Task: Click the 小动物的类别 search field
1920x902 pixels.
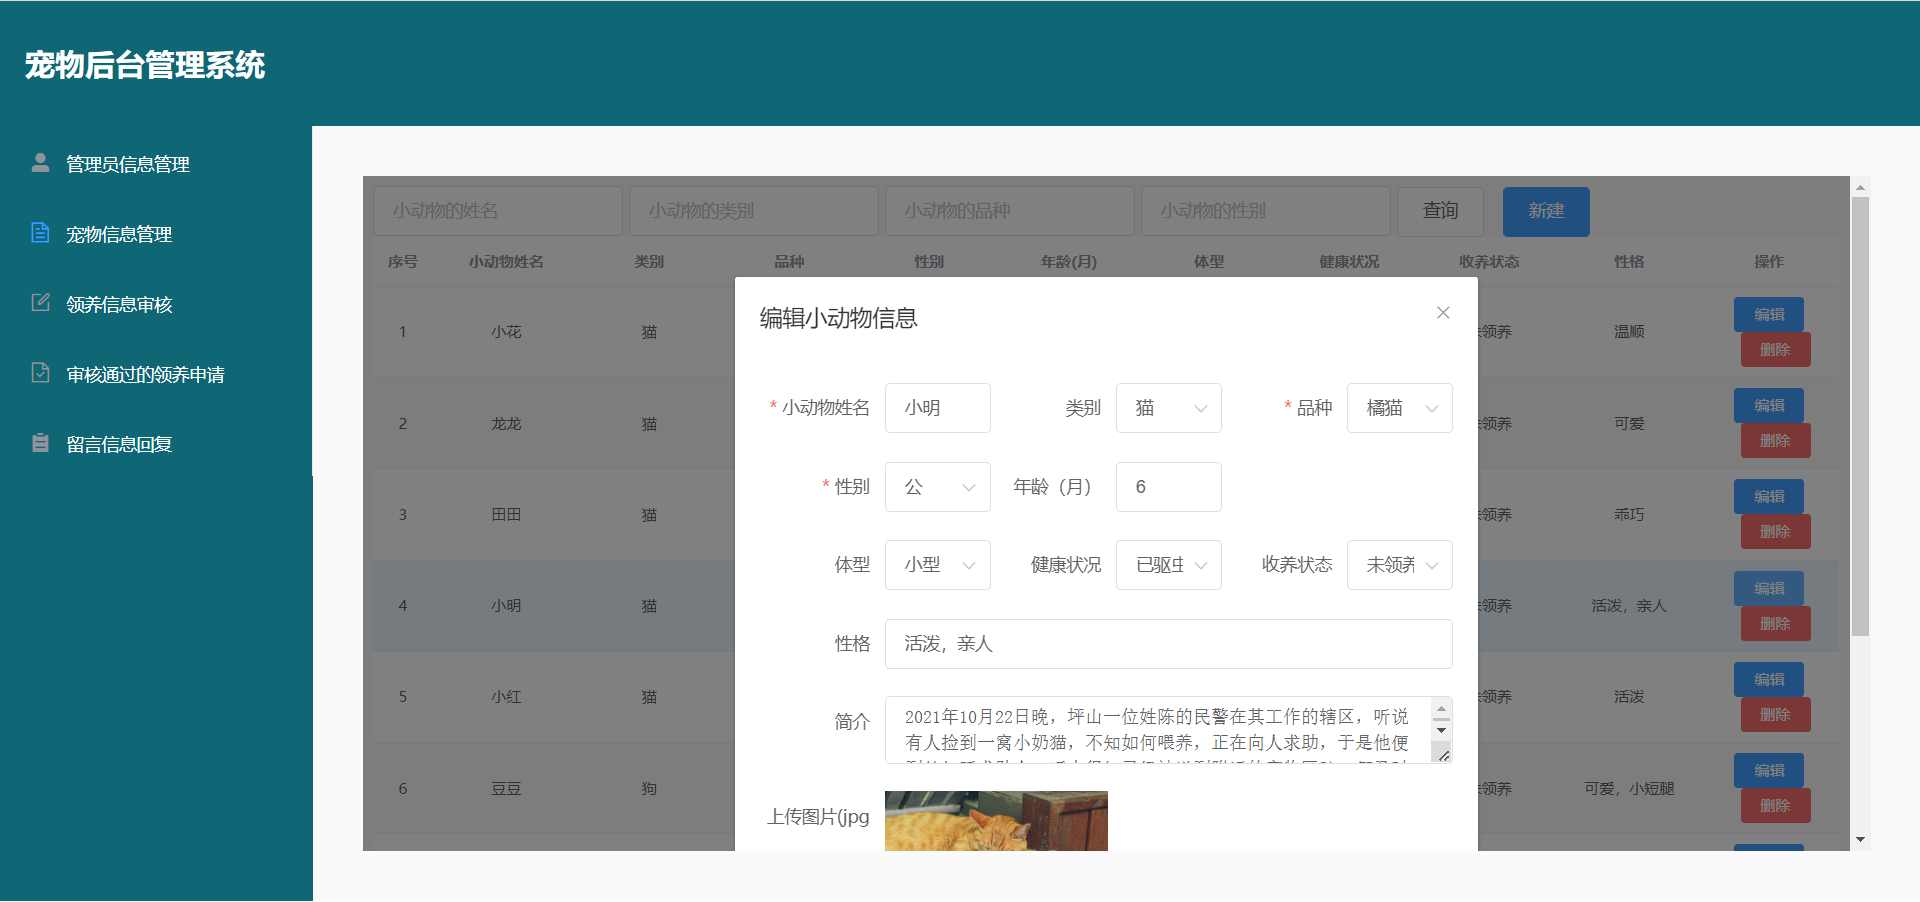Action: point(754,211)
